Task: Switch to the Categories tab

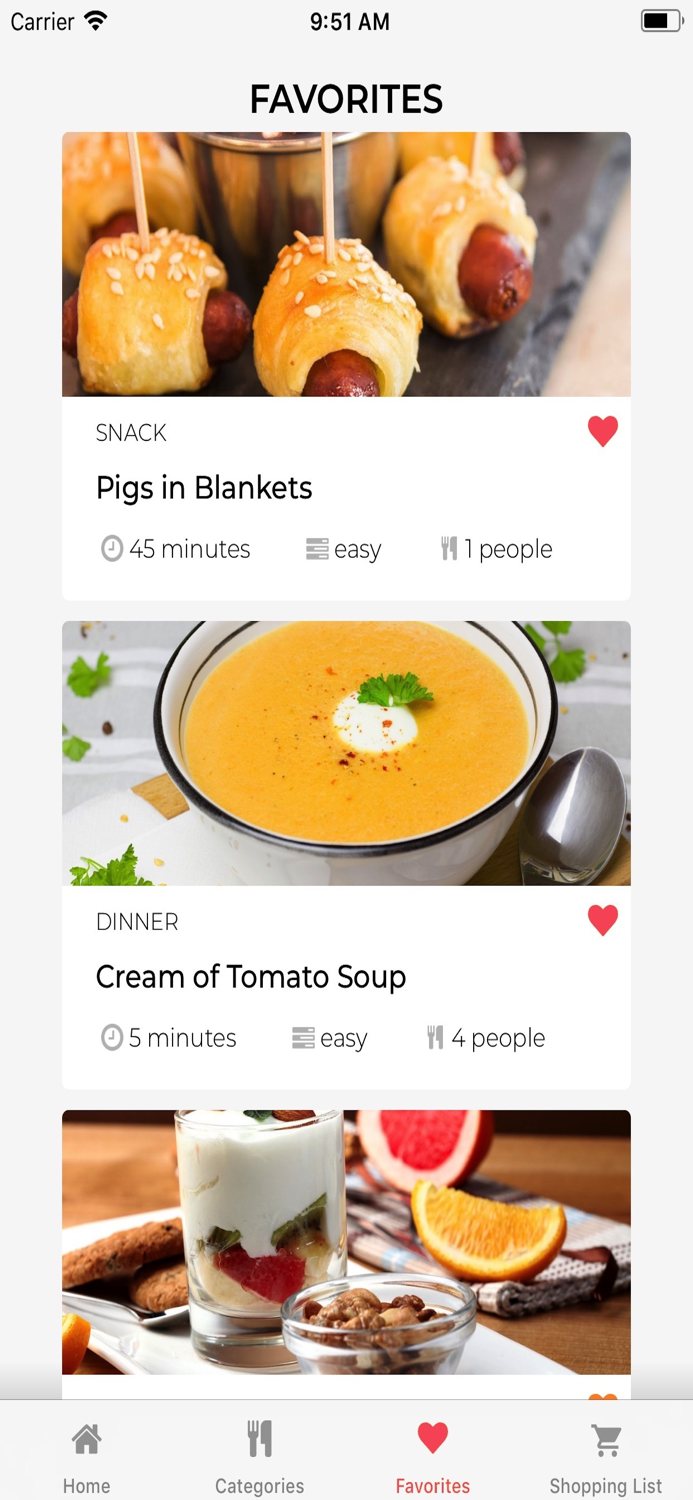Action: coord(259,1456)
